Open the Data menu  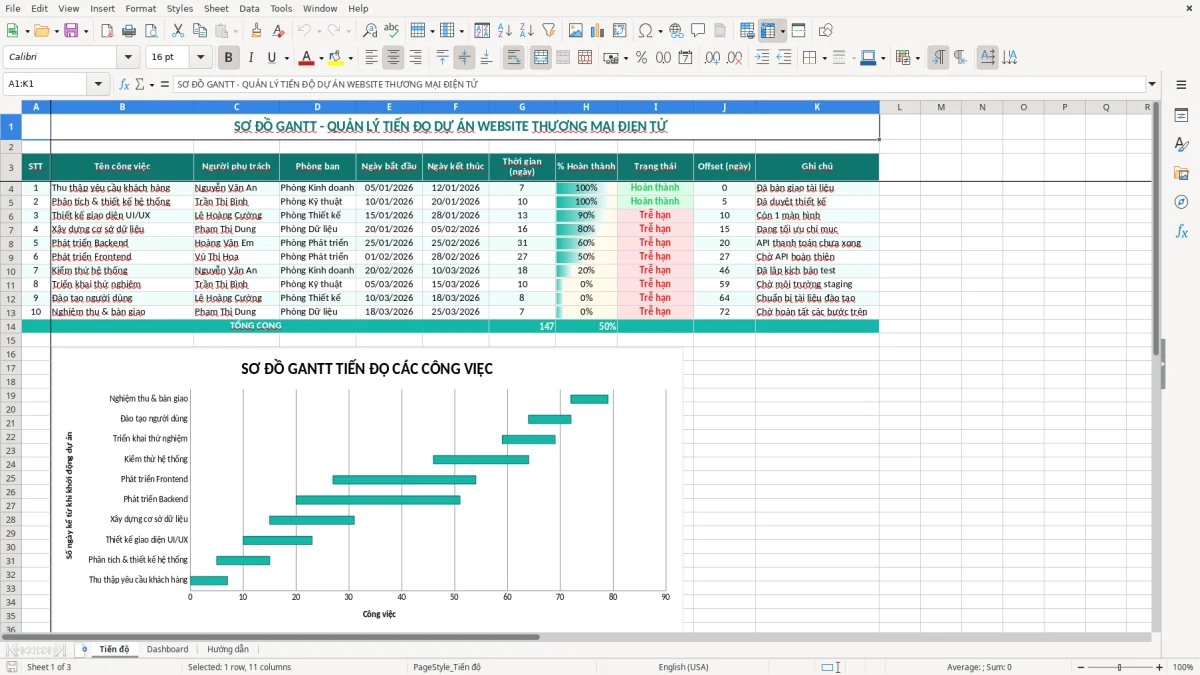coord(249,8)
